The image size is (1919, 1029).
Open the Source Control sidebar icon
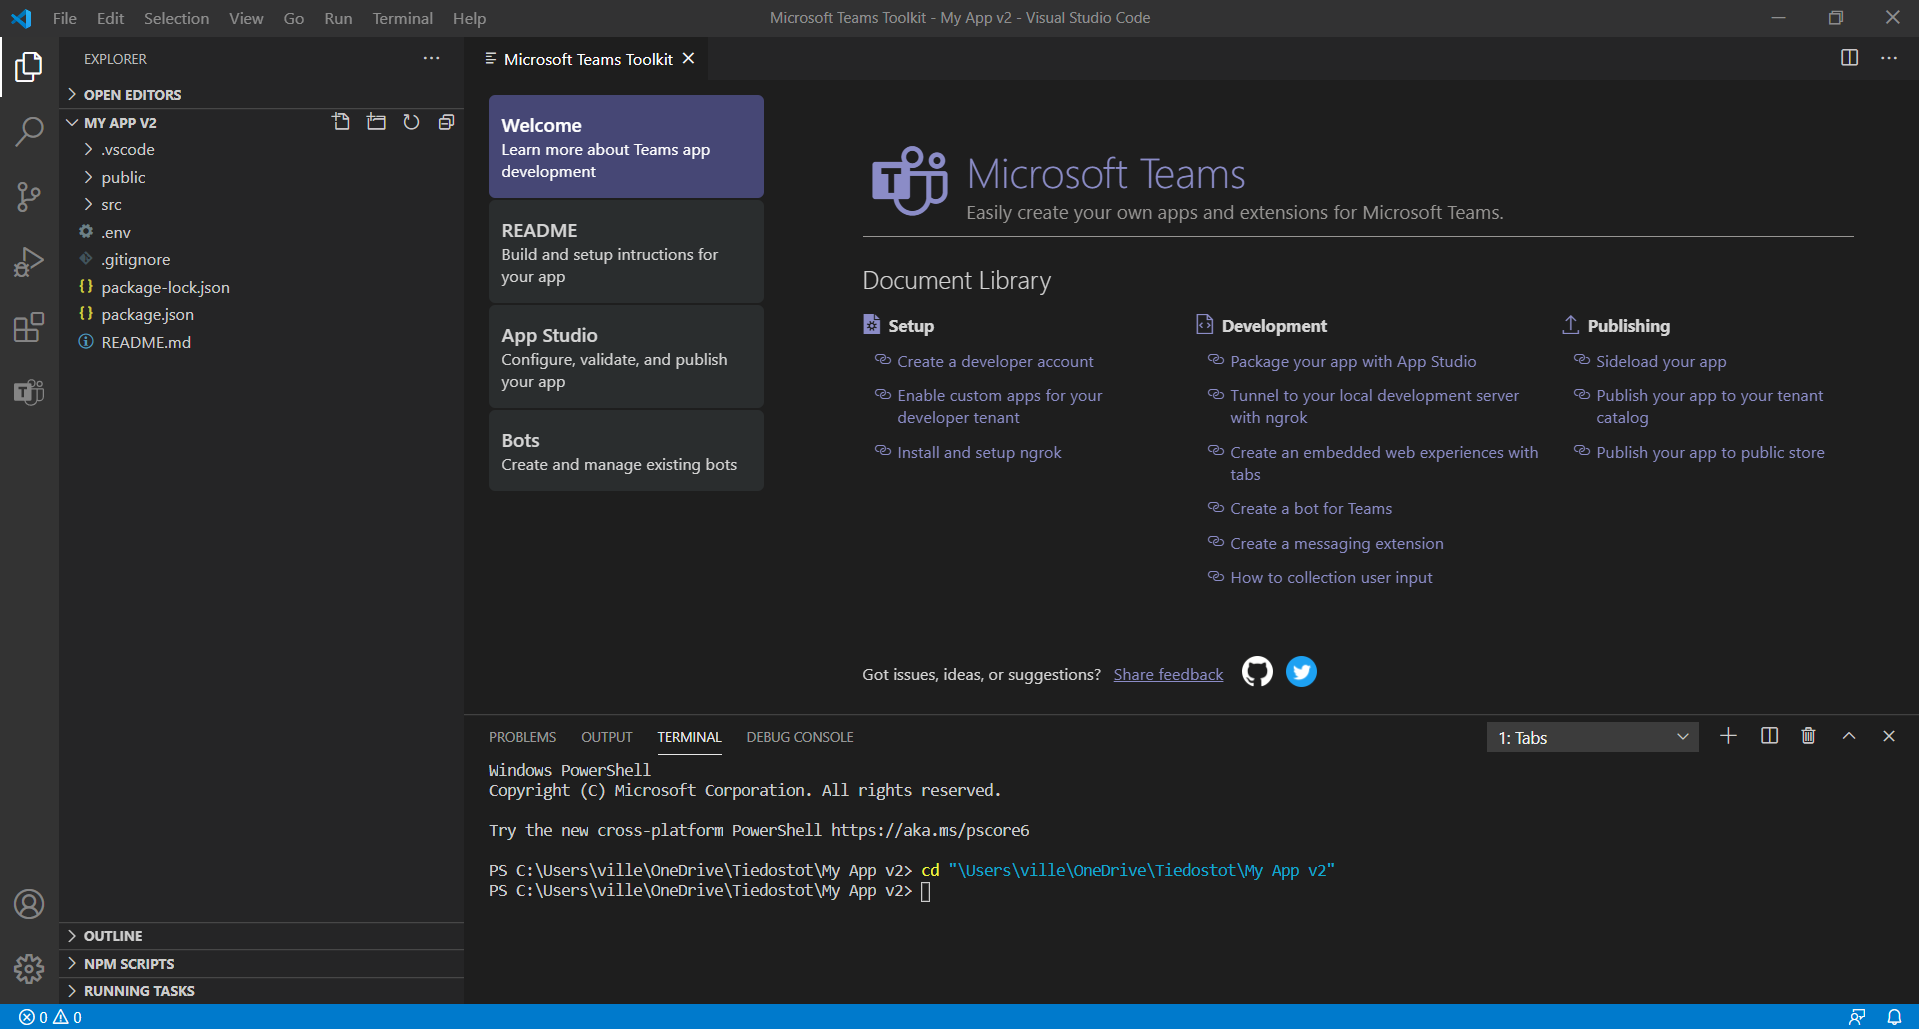[29, 196]
